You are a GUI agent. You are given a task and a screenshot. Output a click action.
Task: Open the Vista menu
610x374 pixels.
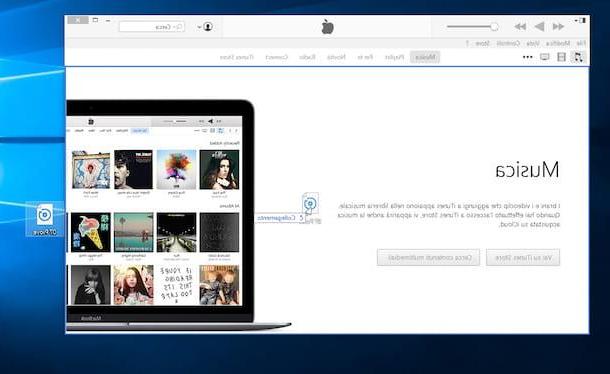pos(533,43)
